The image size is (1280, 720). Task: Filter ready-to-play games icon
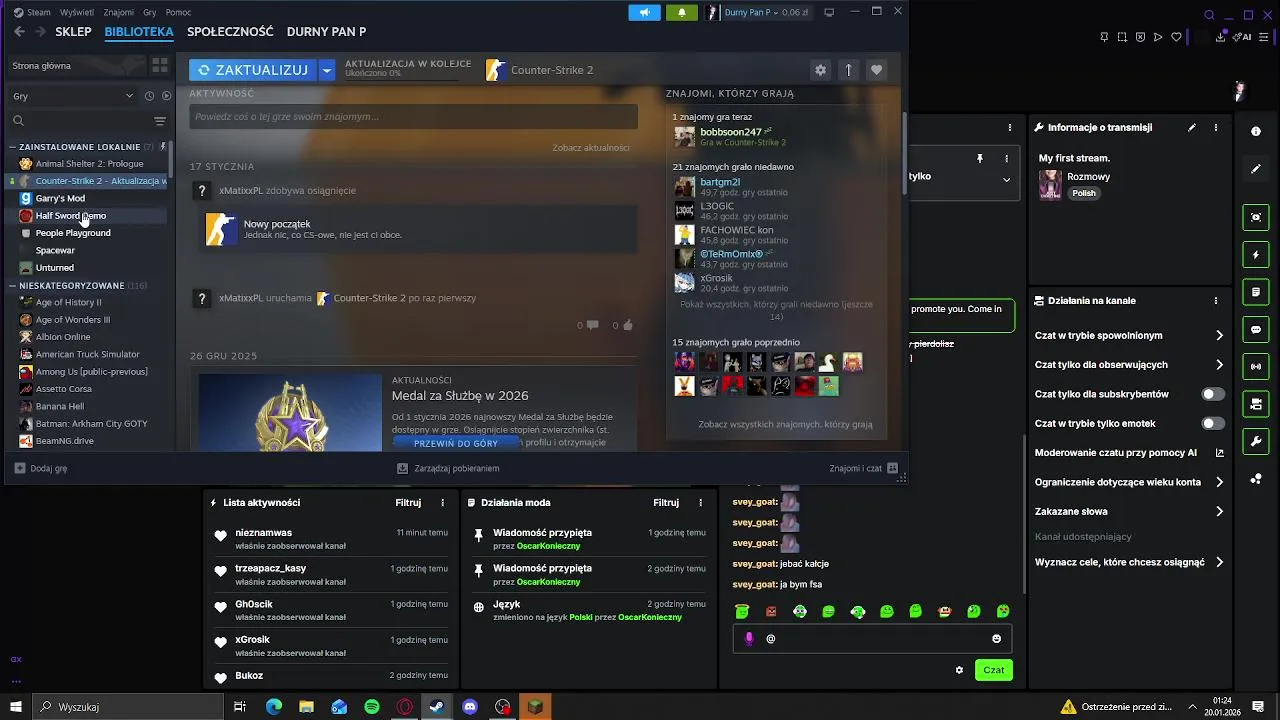pyautogui.click(x=166, y=96)
